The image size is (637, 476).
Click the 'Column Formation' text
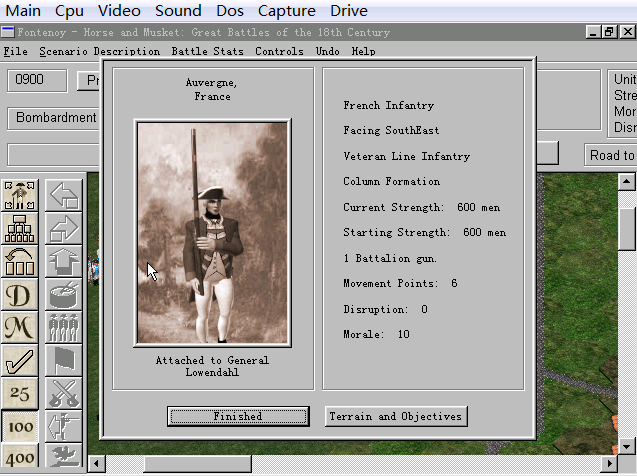coord(392,182)
